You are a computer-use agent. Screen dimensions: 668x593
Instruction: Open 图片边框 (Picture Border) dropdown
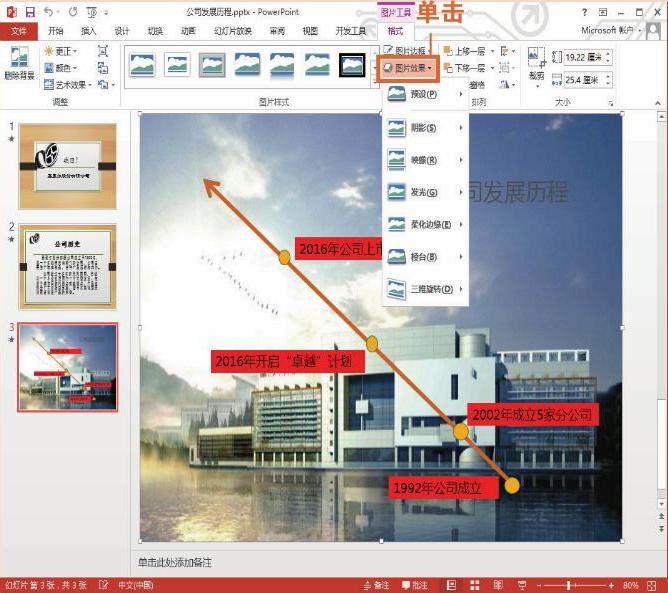405,51
